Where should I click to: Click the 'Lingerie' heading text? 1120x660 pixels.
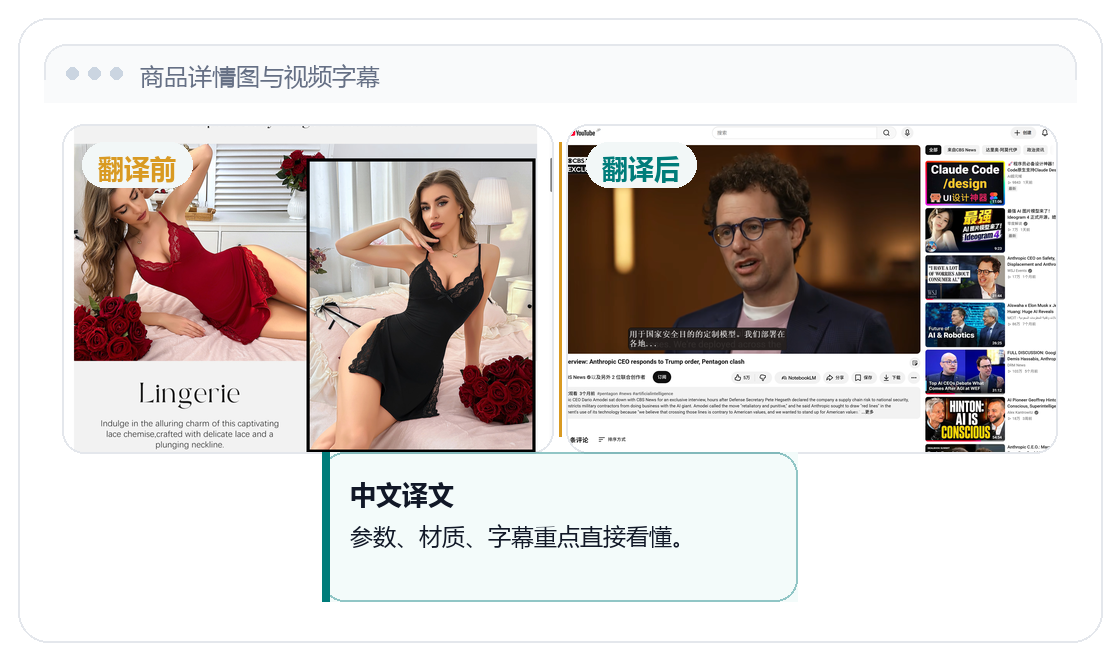tap(189, 394)
